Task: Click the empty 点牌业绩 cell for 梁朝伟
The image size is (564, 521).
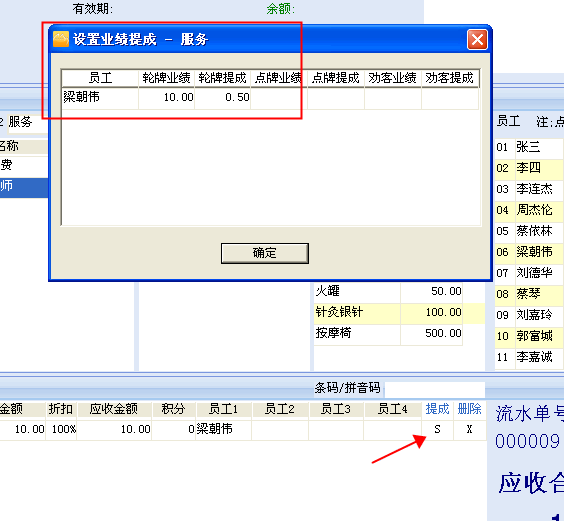Action: point(279,98)
